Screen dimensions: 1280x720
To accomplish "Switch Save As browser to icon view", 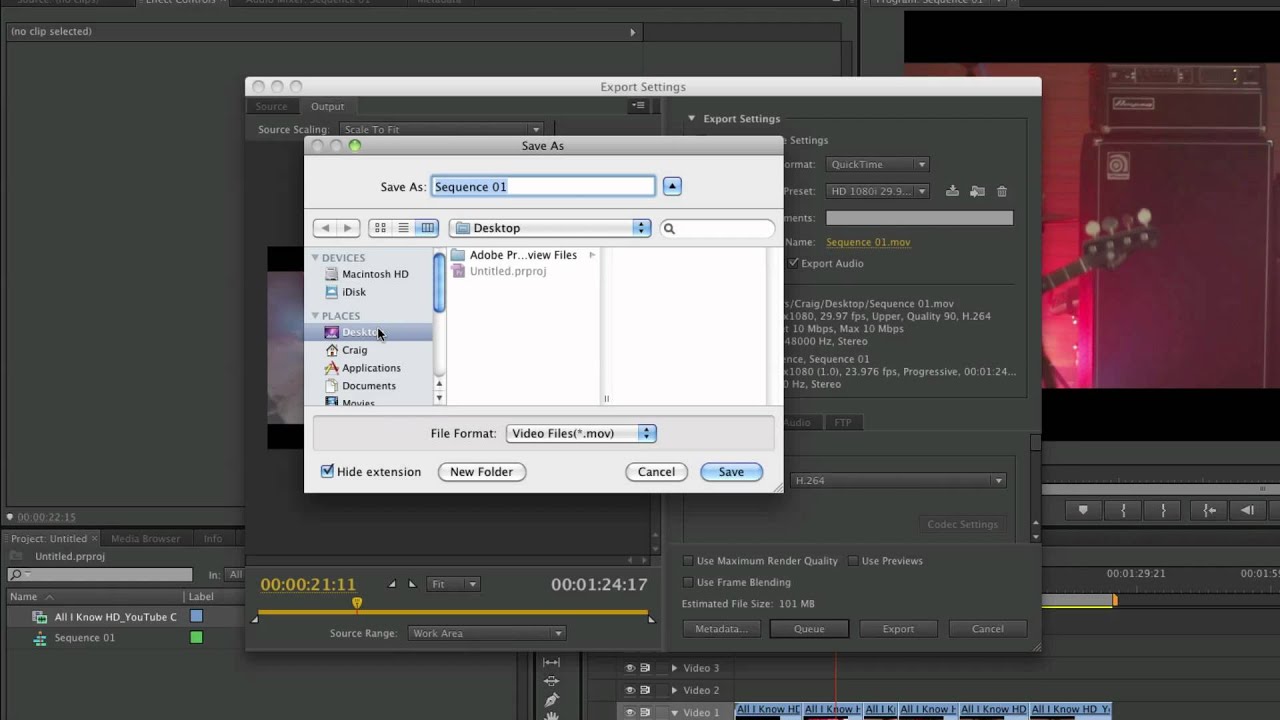I will click(x=380, y=228).
